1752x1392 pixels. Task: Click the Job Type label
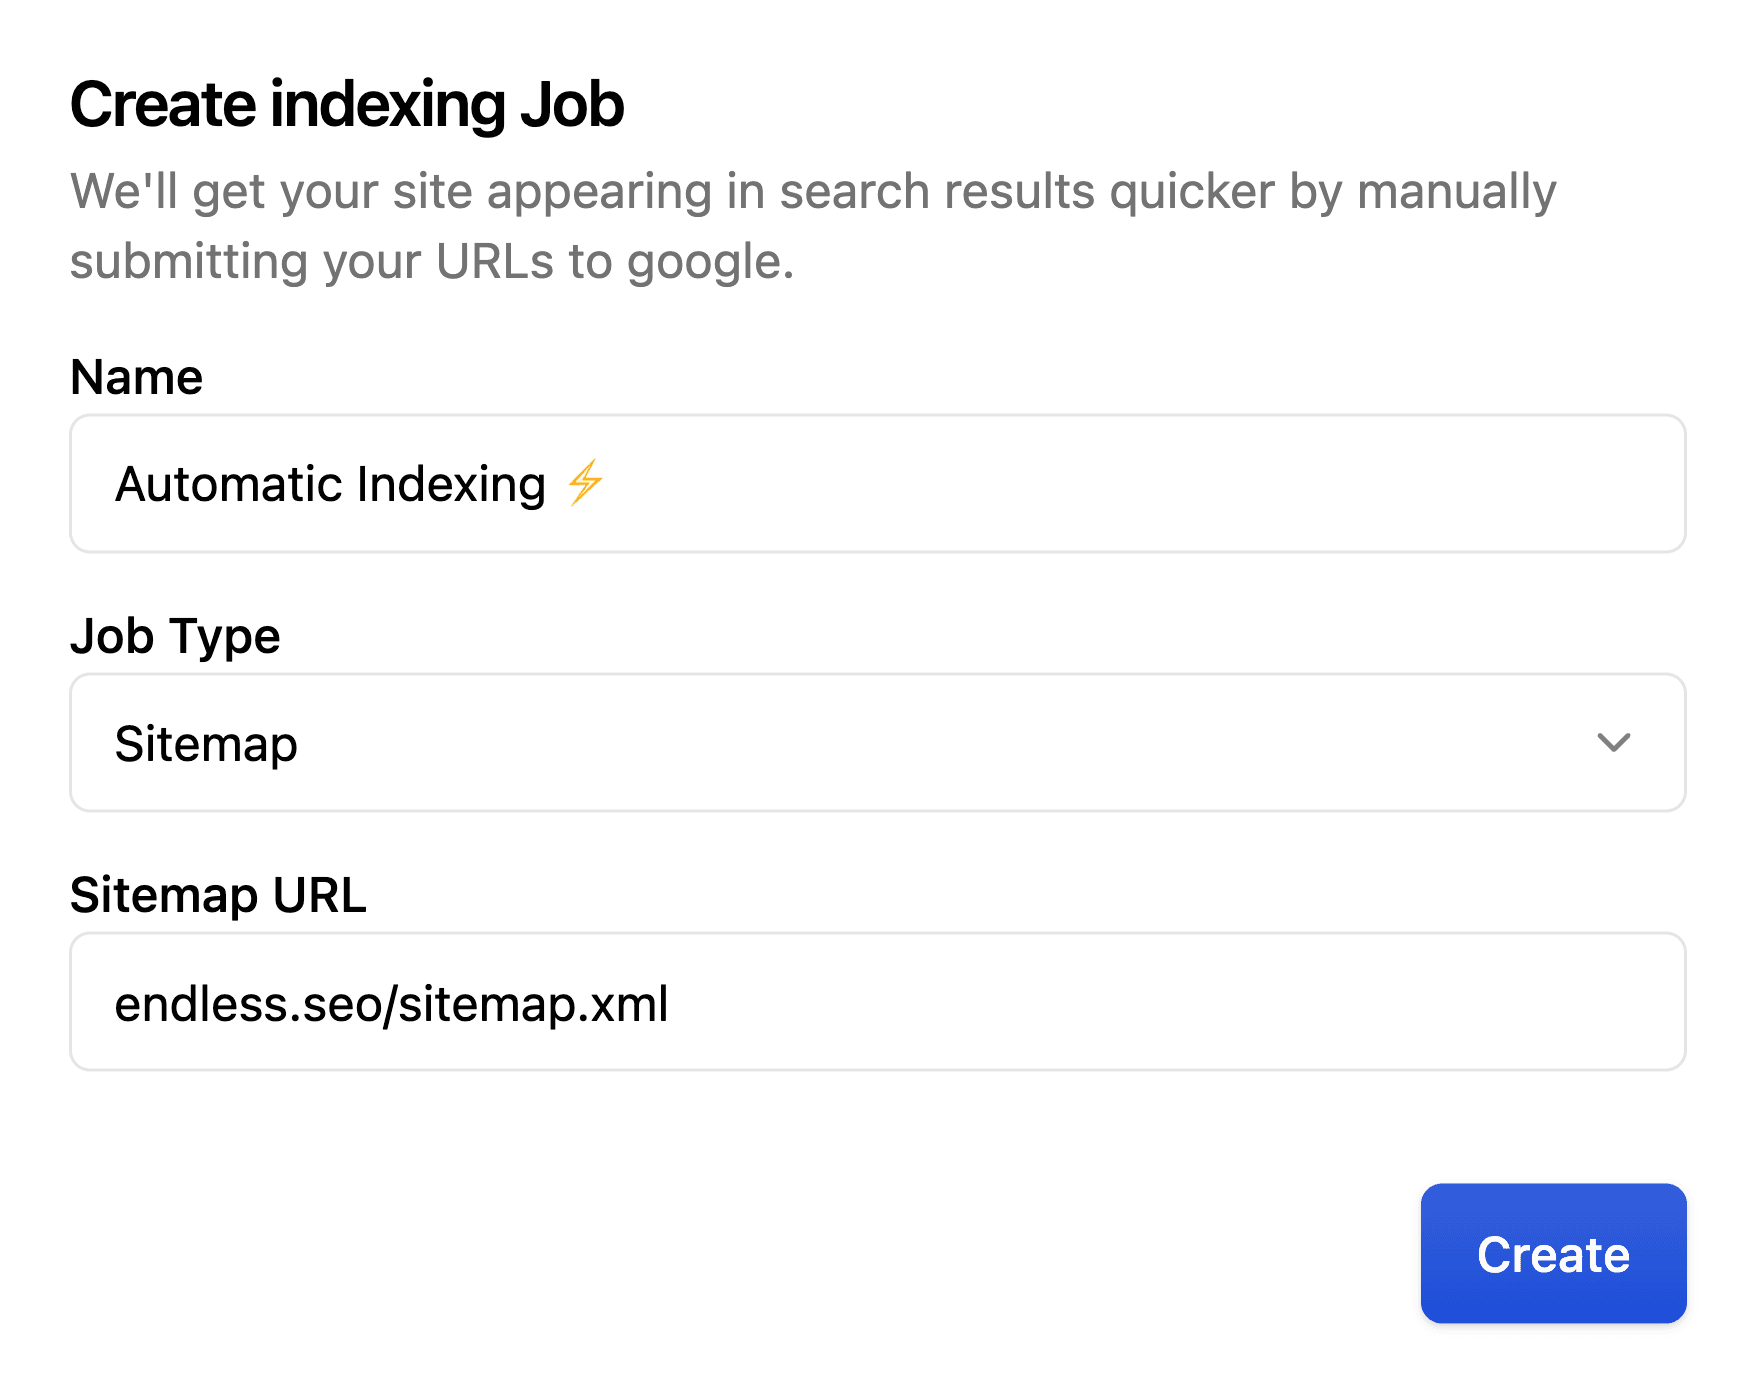(x=174, y=636)
